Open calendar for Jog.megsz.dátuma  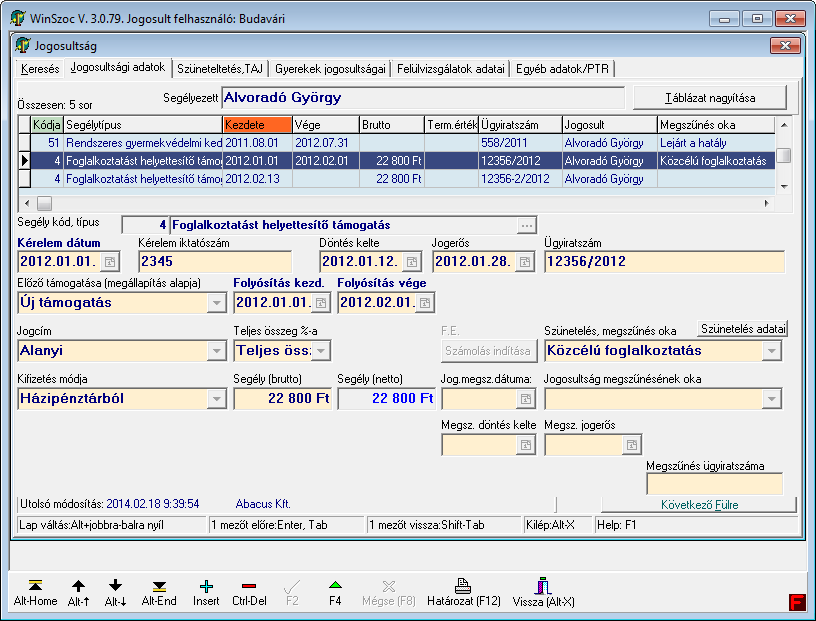tap(526, 399)
